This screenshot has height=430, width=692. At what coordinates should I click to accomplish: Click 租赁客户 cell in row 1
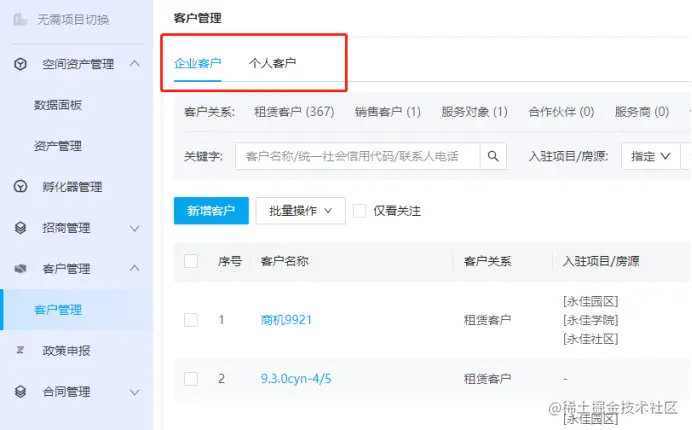487,320
